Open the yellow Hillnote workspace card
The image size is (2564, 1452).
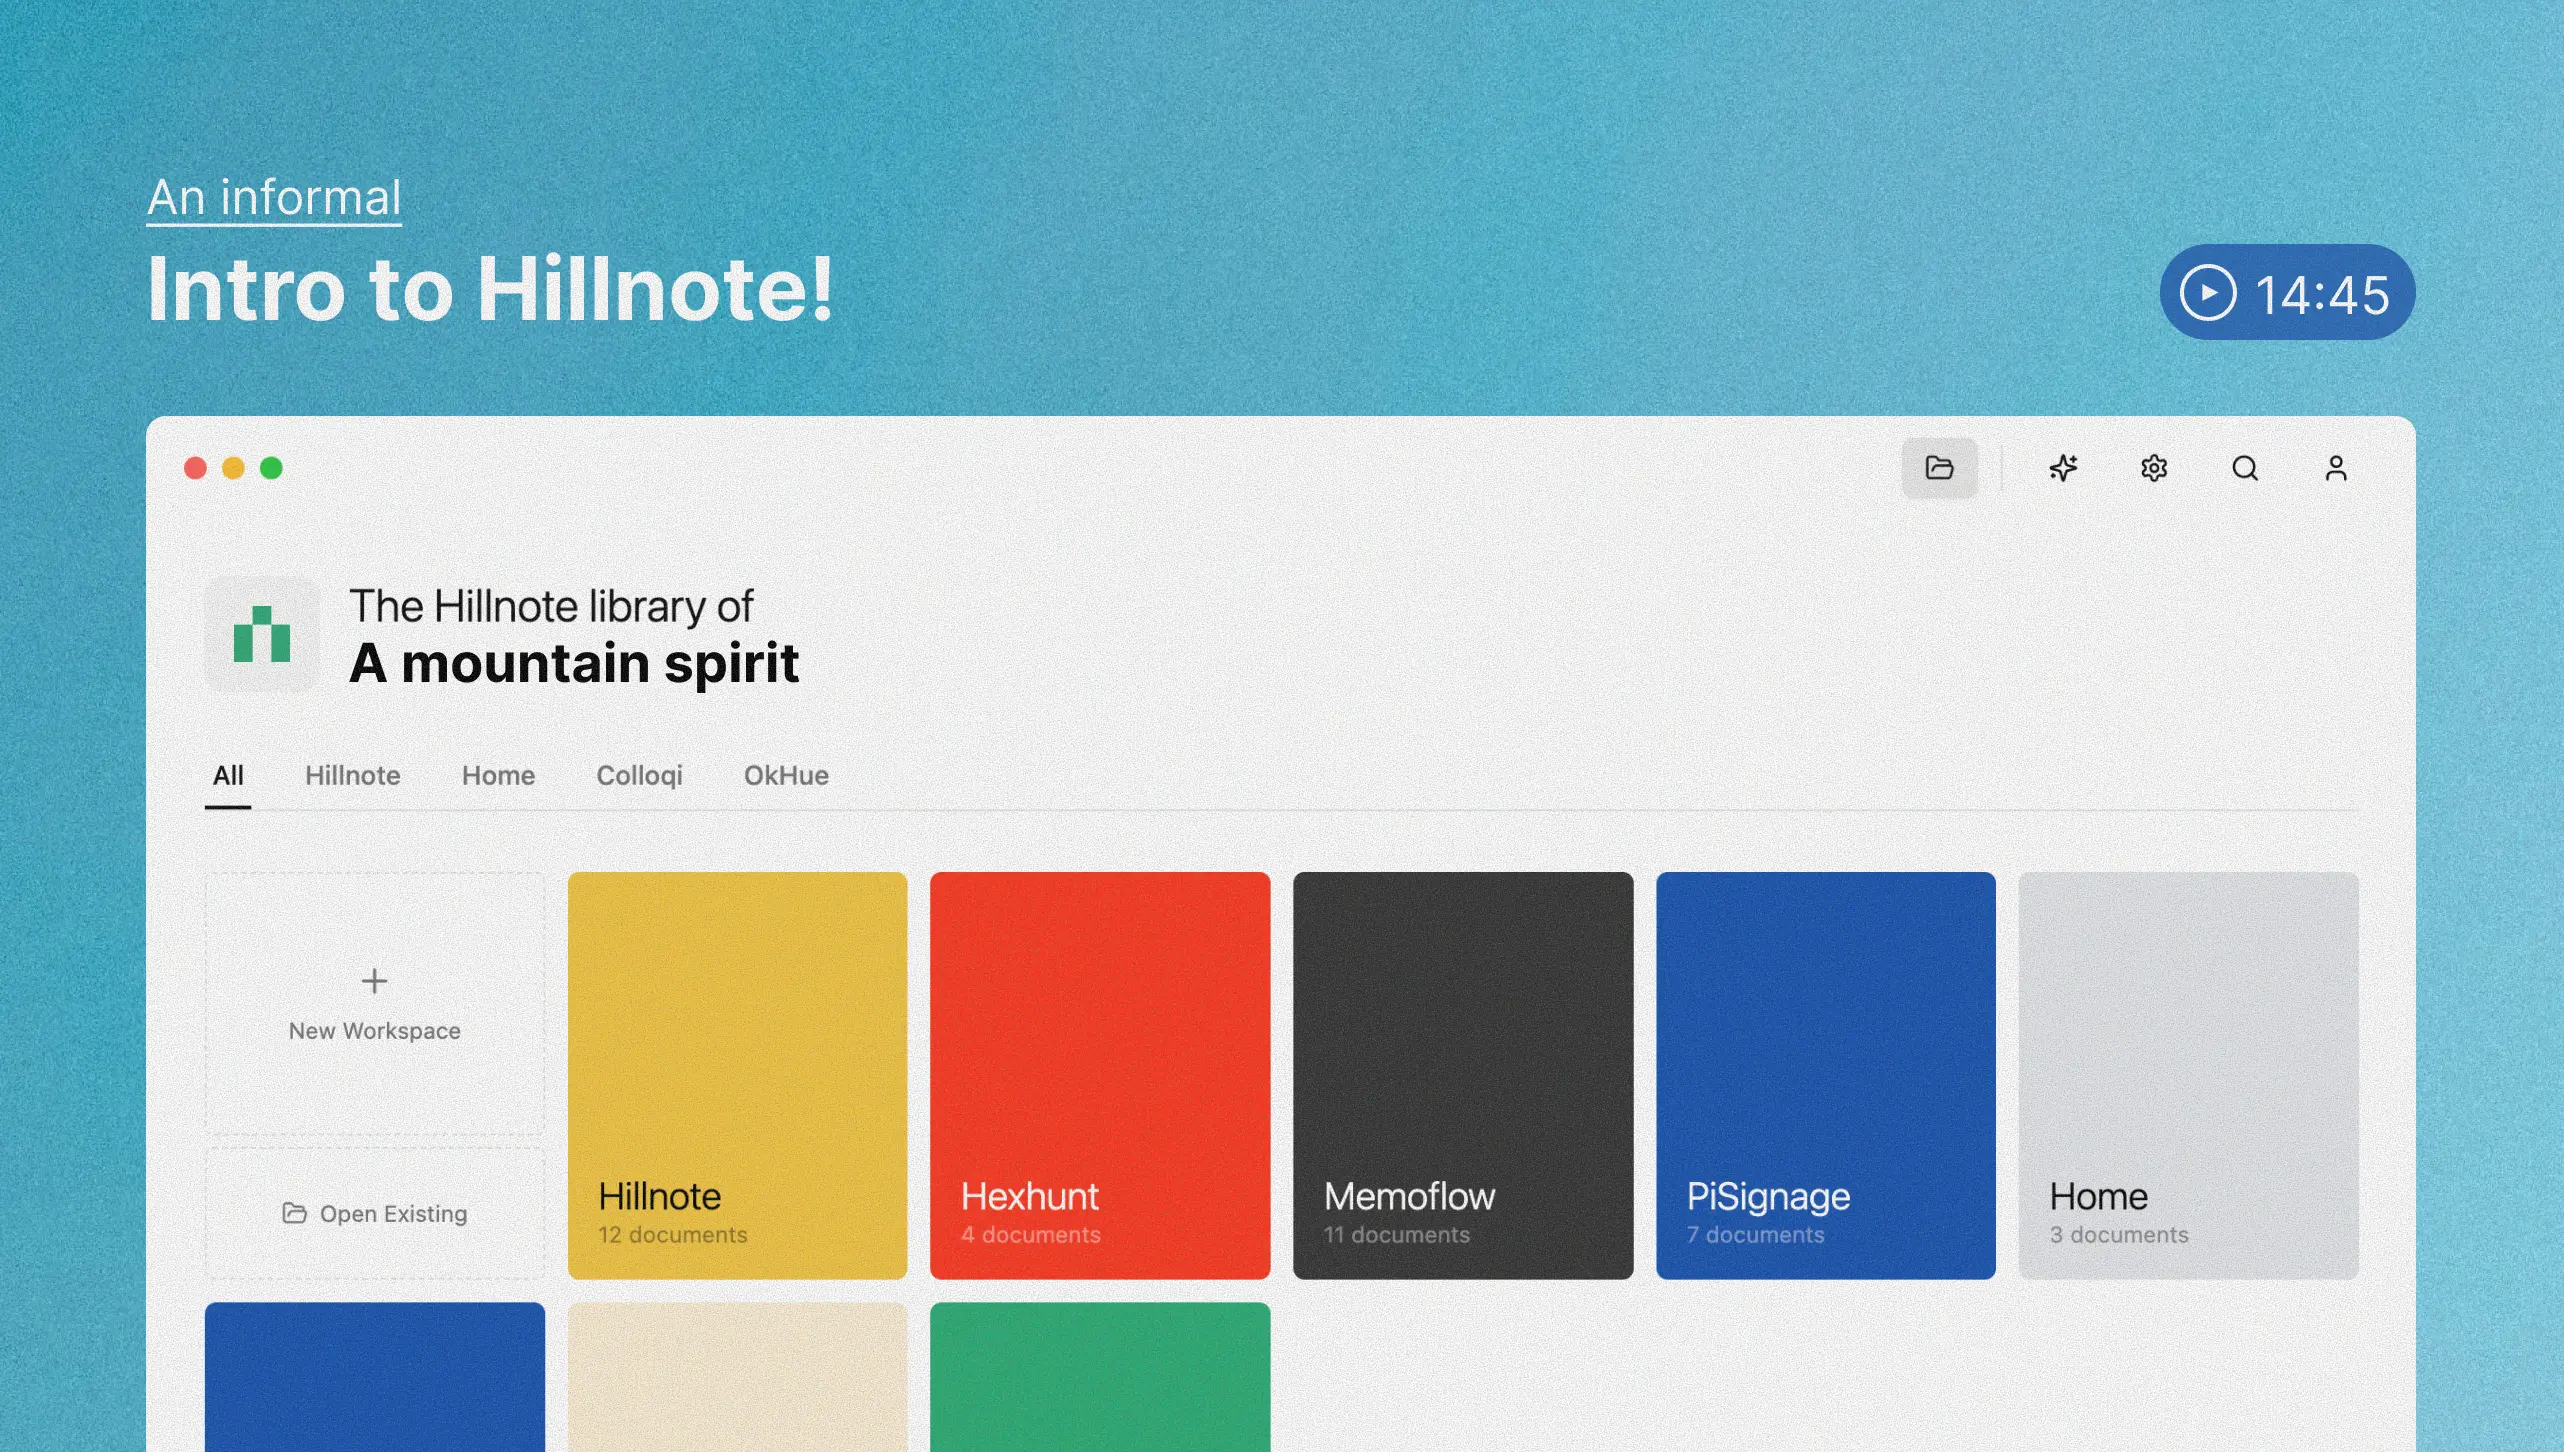pyautogui.click(x=737, y=1075)
